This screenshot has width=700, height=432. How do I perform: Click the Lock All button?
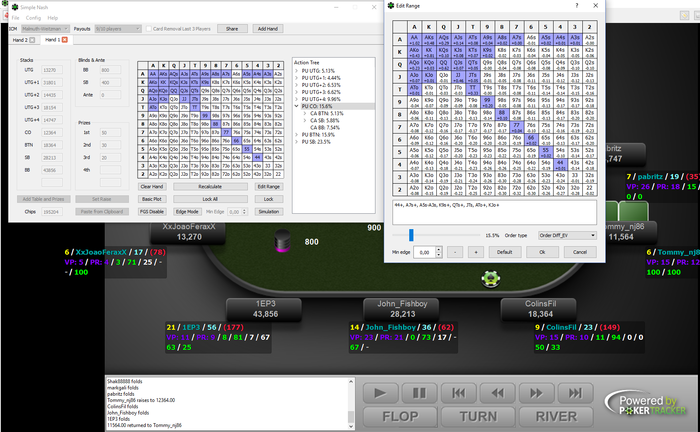click(210, 199)
